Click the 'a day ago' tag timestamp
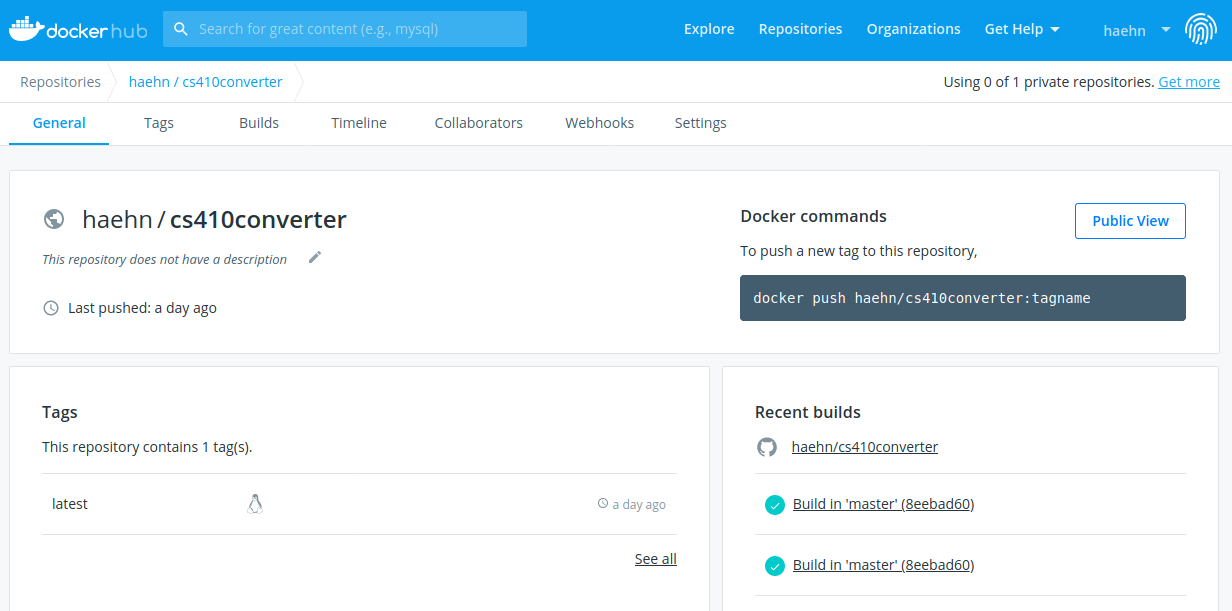The image size is (1232, 611). click(639, 505)
